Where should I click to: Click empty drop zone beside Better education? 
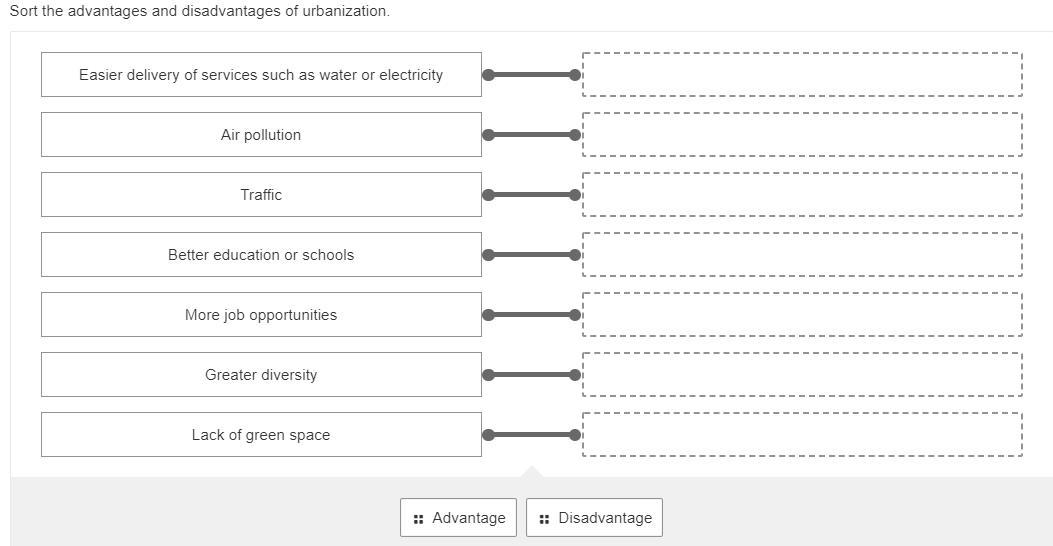tap(802, 255)
